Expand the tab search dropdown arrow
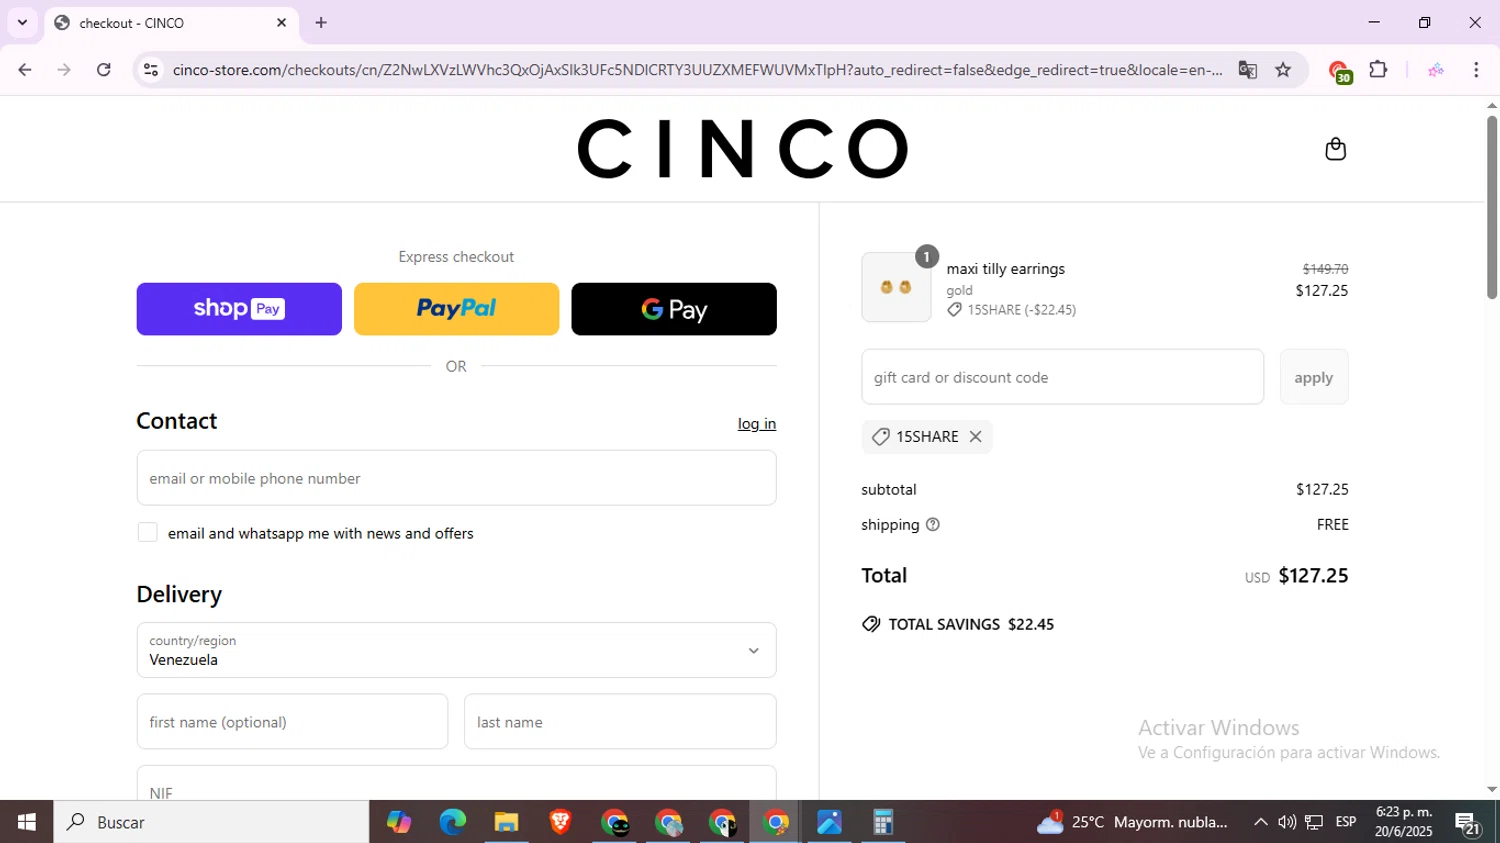This screenshot has height=843, width=1500. click(22, 22)
